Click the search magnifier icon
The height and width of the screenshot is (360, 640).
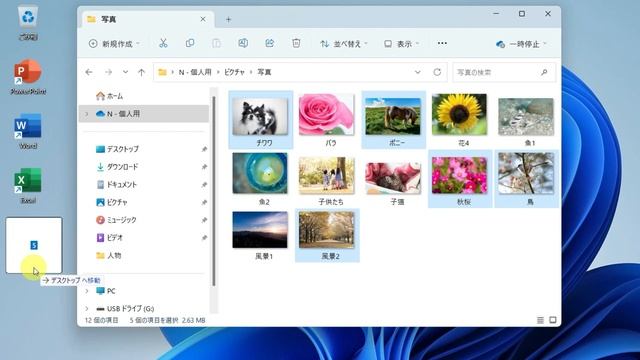coord(544,72)
